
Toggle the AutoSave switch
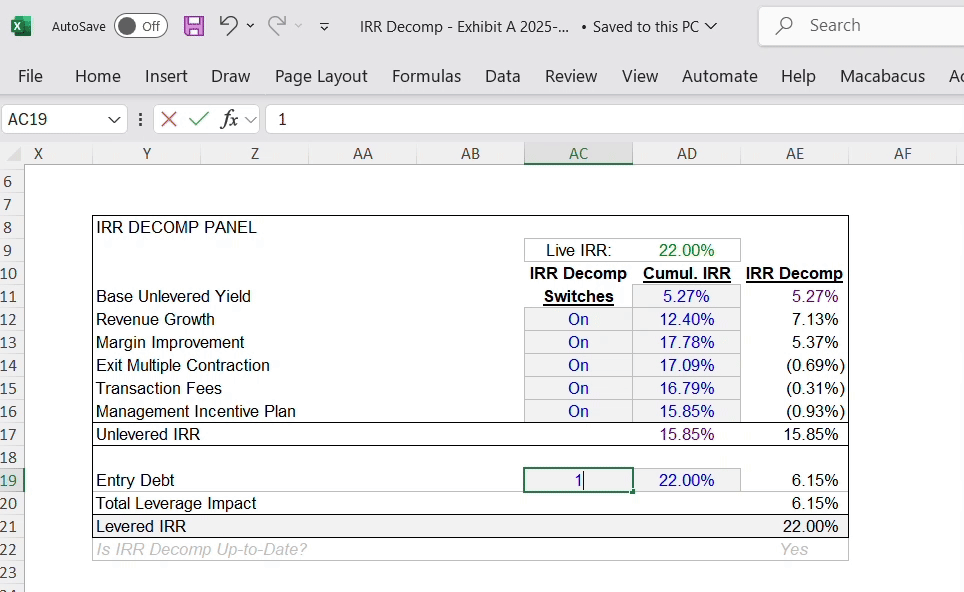140,26
